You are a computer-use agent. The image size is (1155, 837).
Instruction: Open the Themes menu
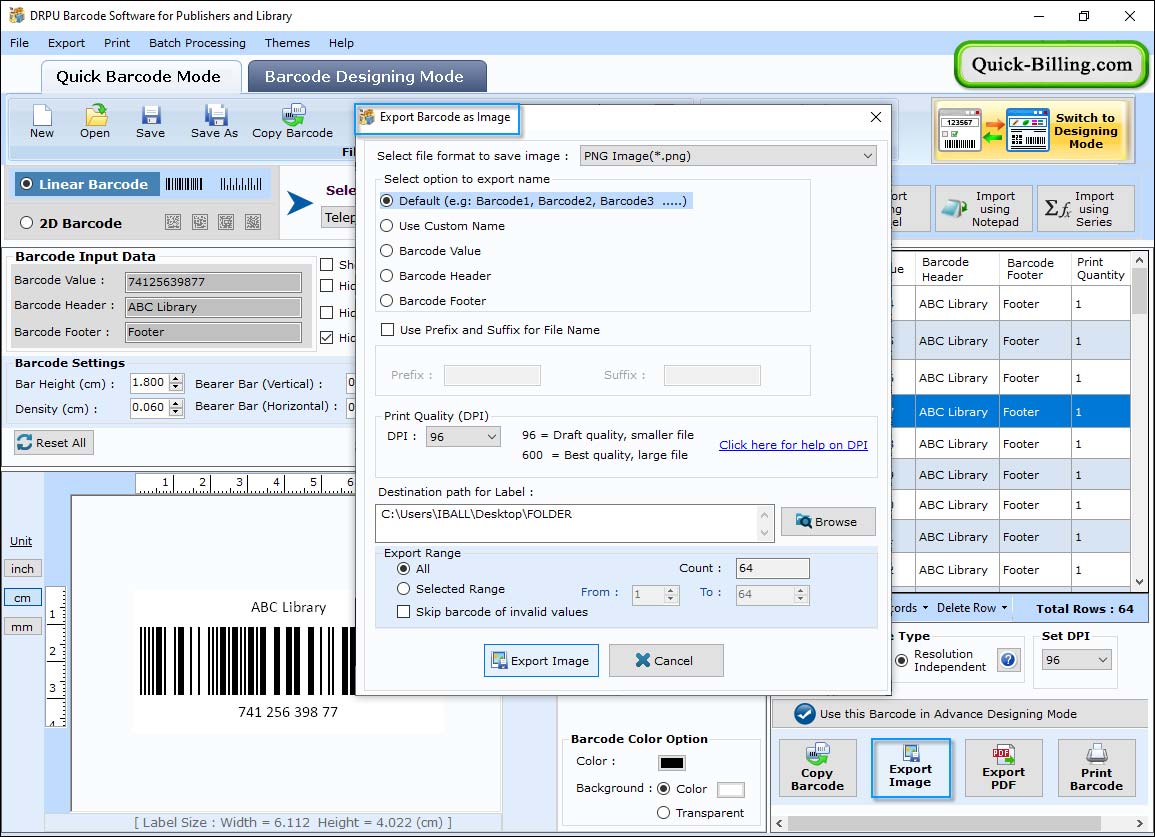pyautogui.click(x=287, y=43)
